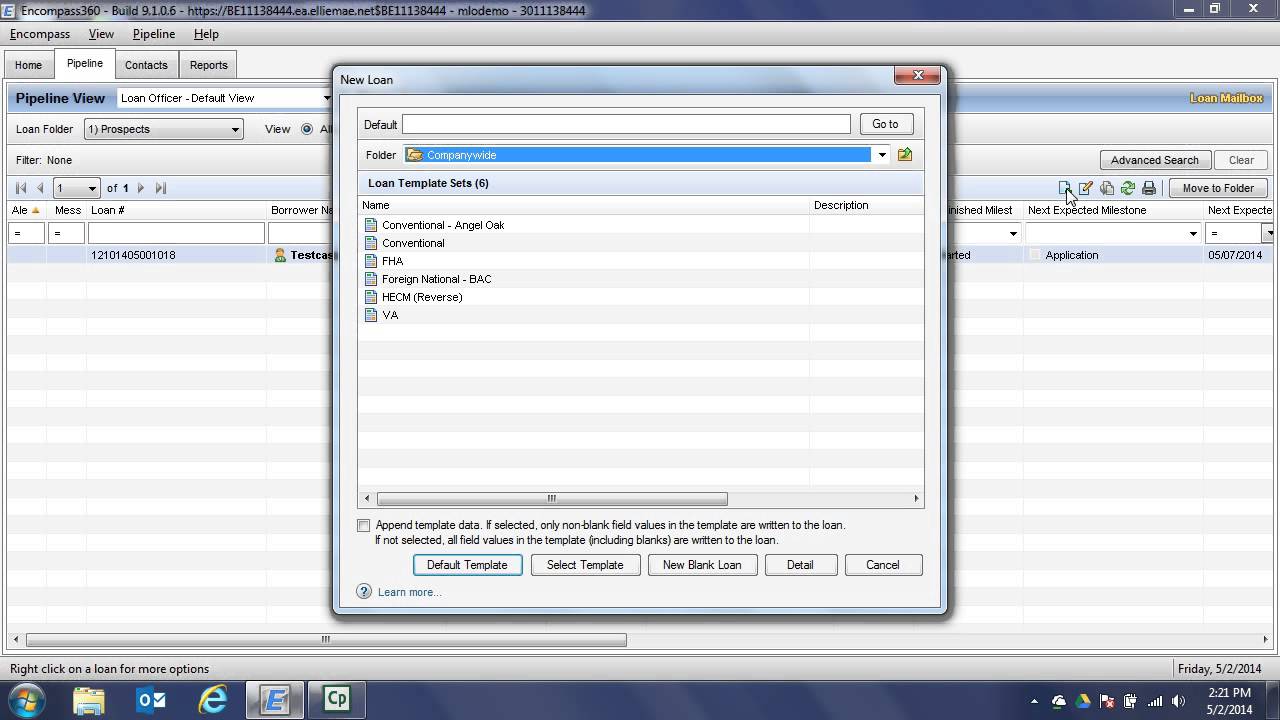
Task: Click the Select Template button
Action: tap(585, 565)
